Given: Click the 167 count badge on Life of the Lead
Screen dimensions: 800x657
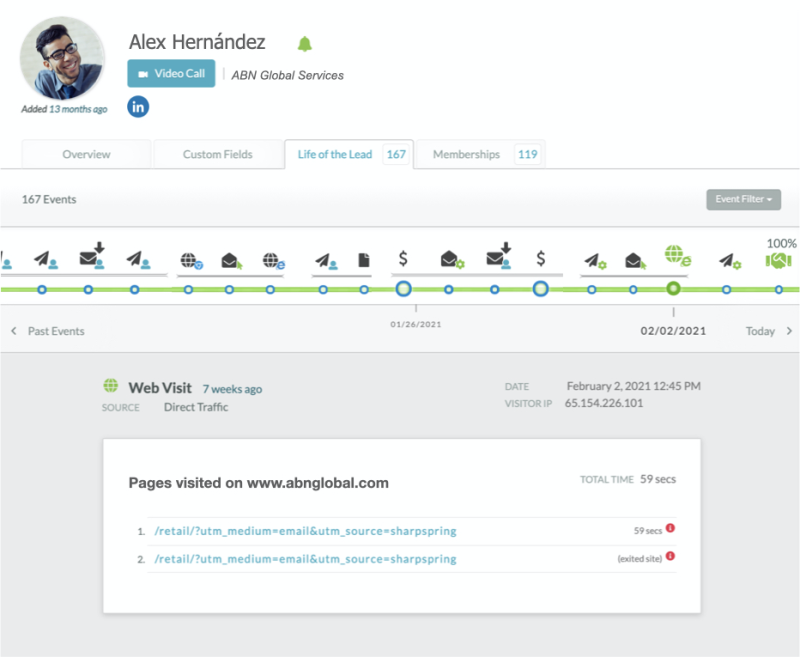Looking at the screenshot, I should tap(396, 154).
